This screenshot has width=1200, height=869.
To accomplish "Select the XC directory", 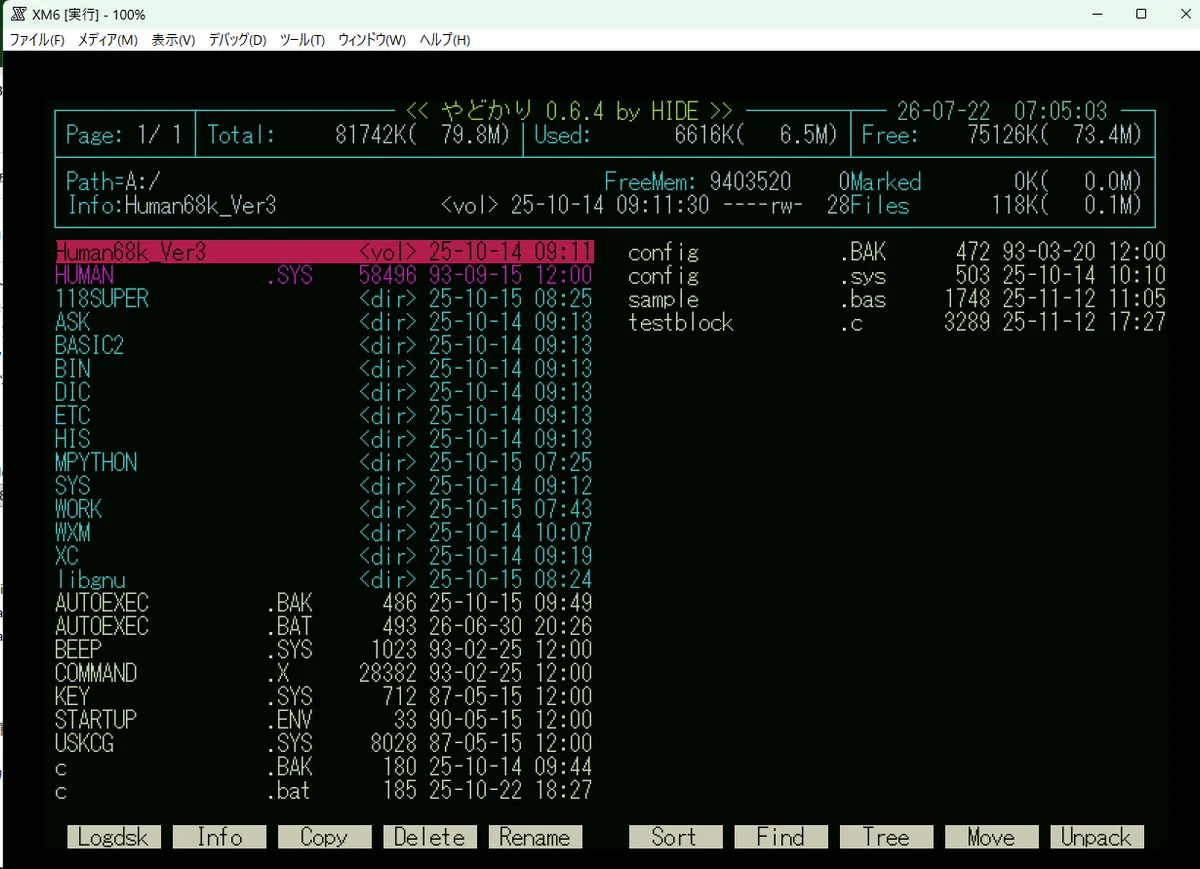I will pyautogui.click(x=324, y=556).
